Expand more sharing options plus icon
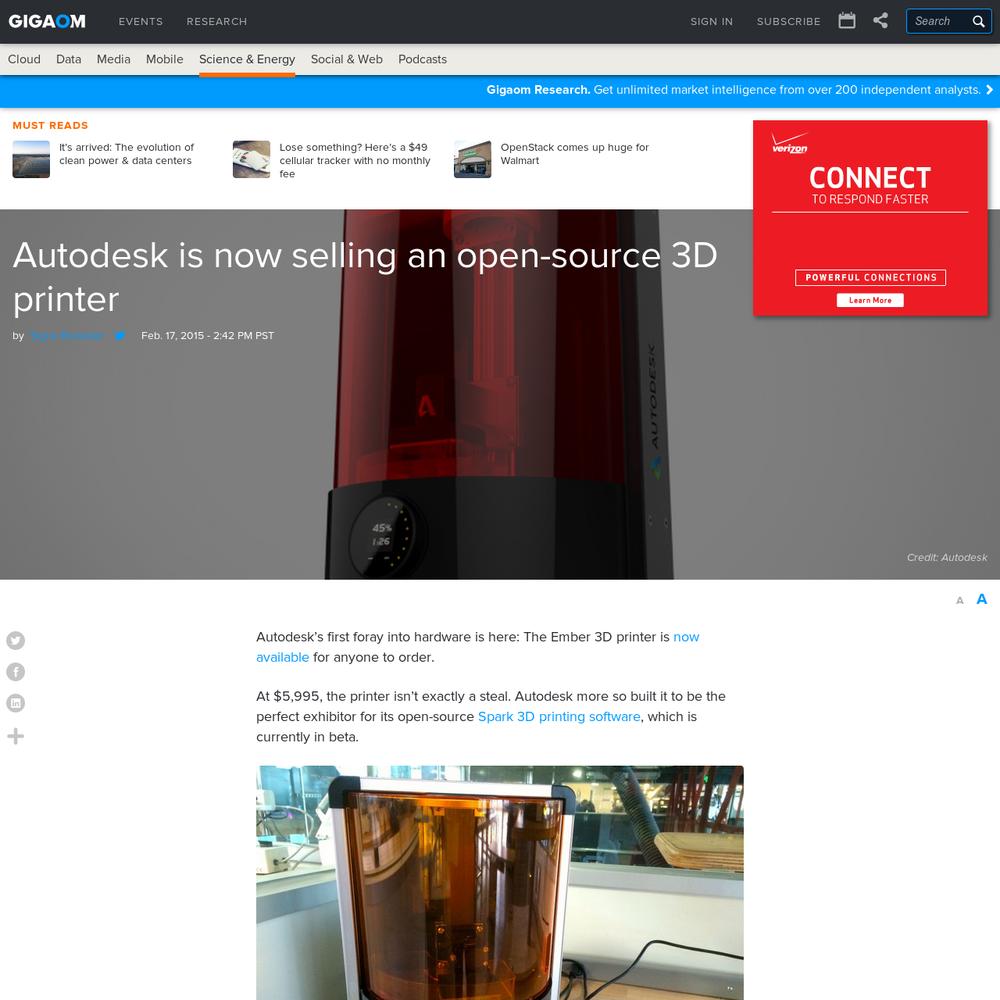Image resolution: width=1000 pixels, height=1000 pixels. pos(16,736)
